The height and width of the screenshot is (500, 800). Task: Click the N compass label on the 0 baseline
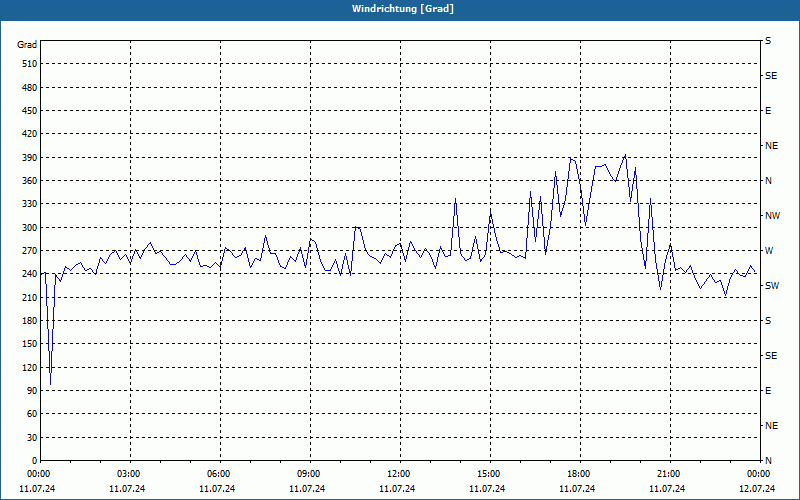tap(768, 461)
